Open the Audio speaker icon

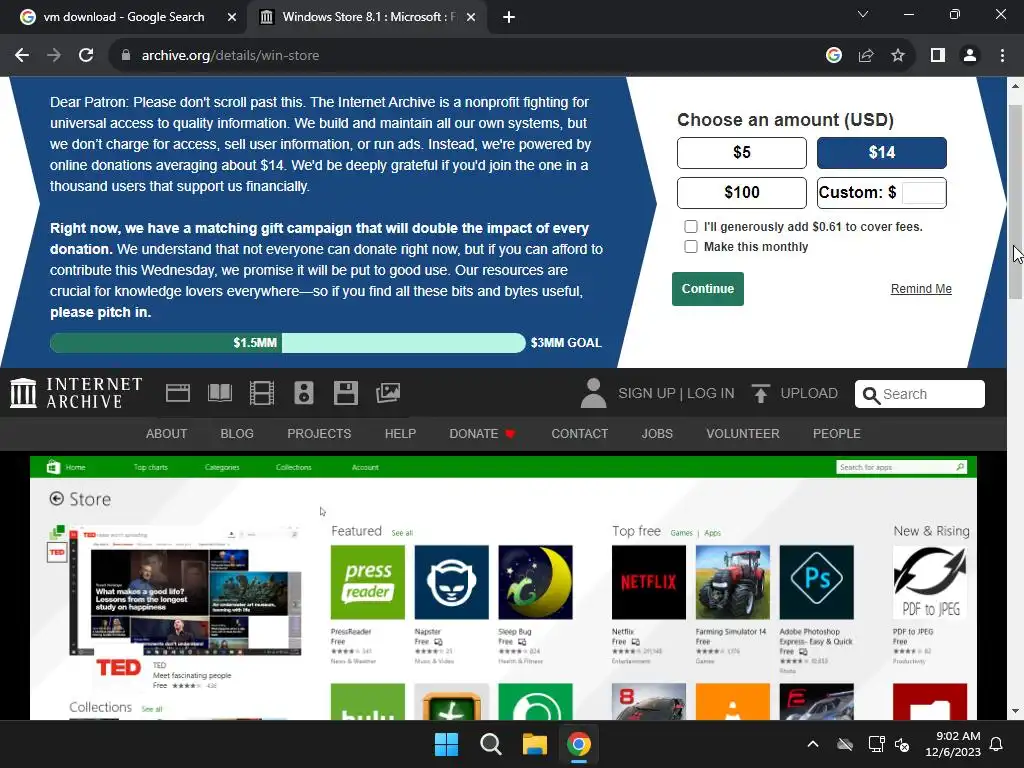[304, 393]
